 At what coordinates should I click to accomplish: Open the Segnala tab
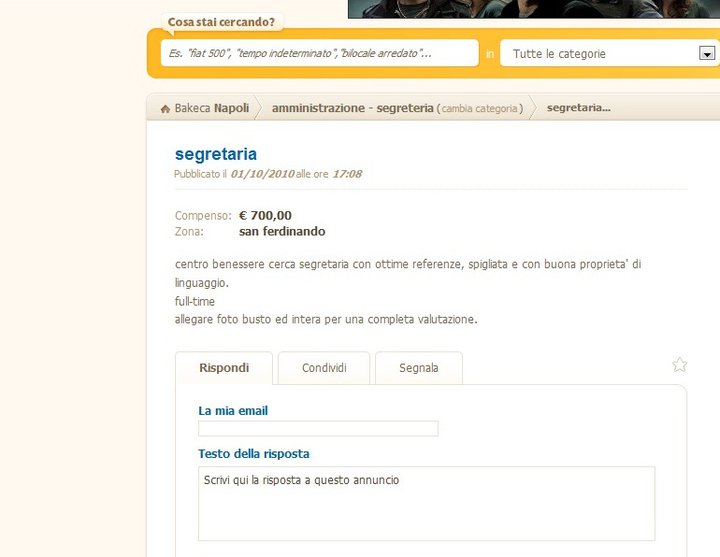point(419,368)
